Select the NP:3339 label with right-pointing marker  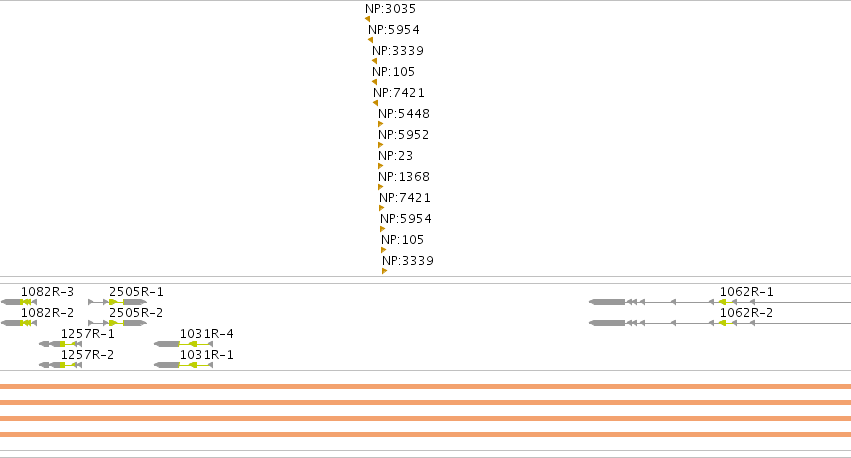tap(408, 261)
